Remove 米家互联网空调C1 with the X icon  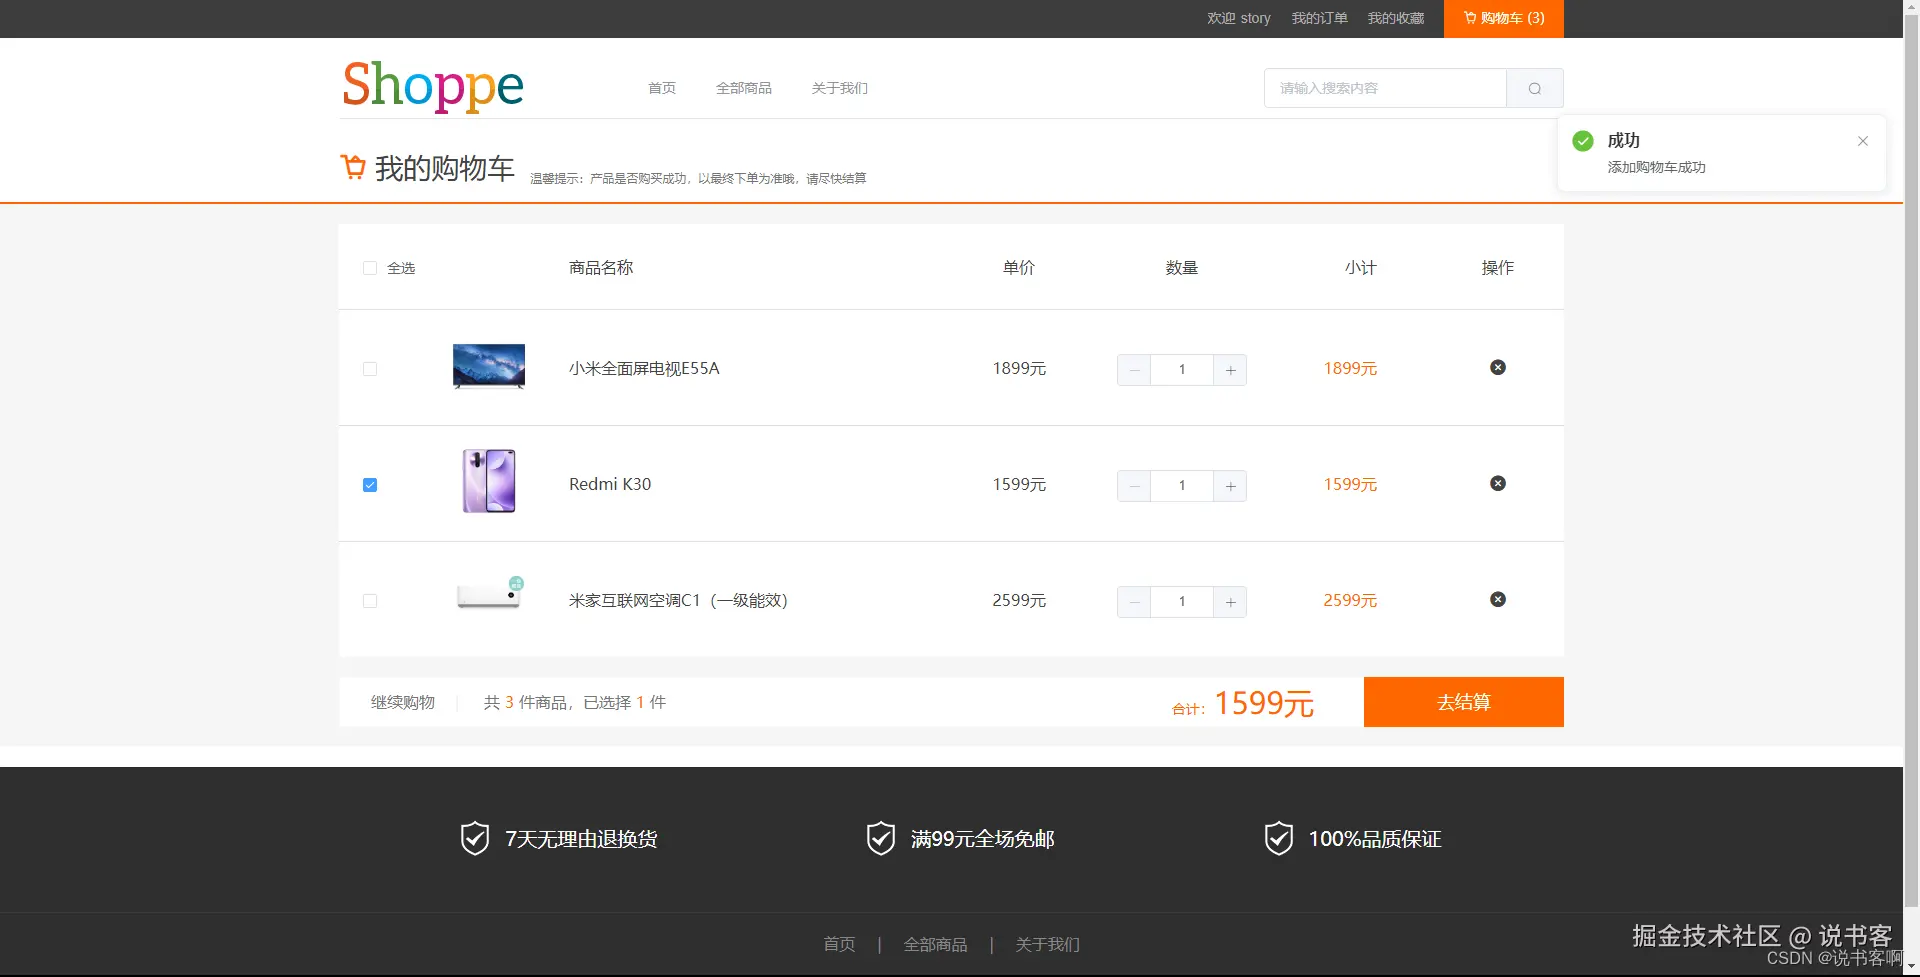tap(1497, 599)
